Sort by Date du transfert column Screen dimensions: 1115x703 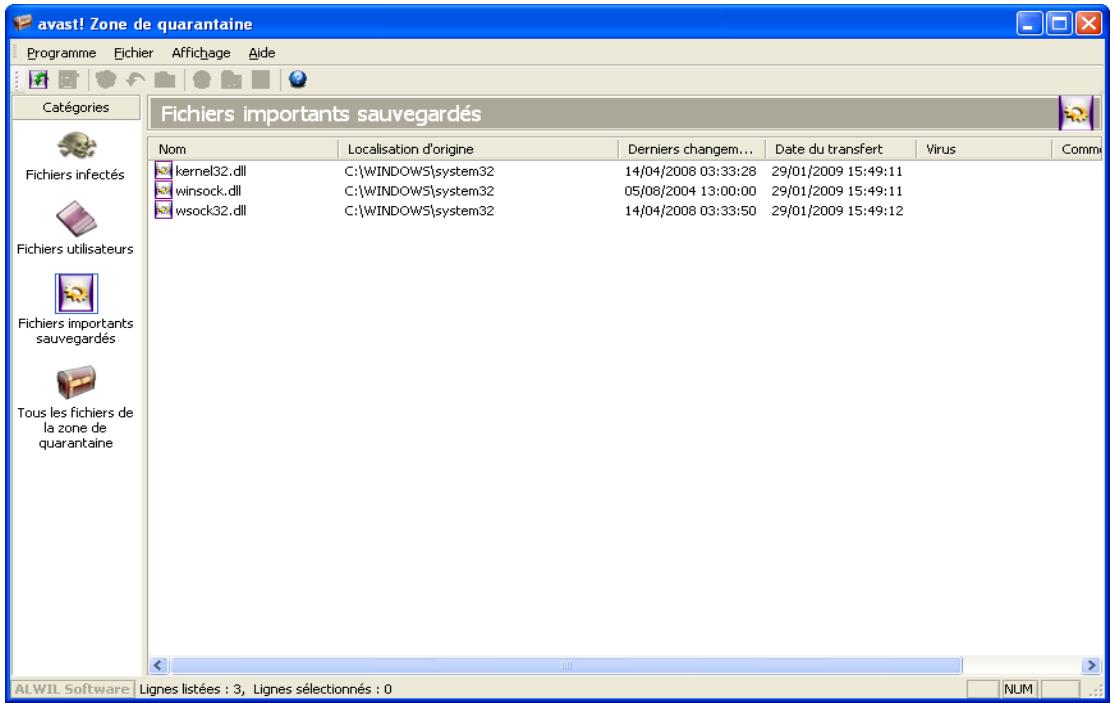(841, 149)
